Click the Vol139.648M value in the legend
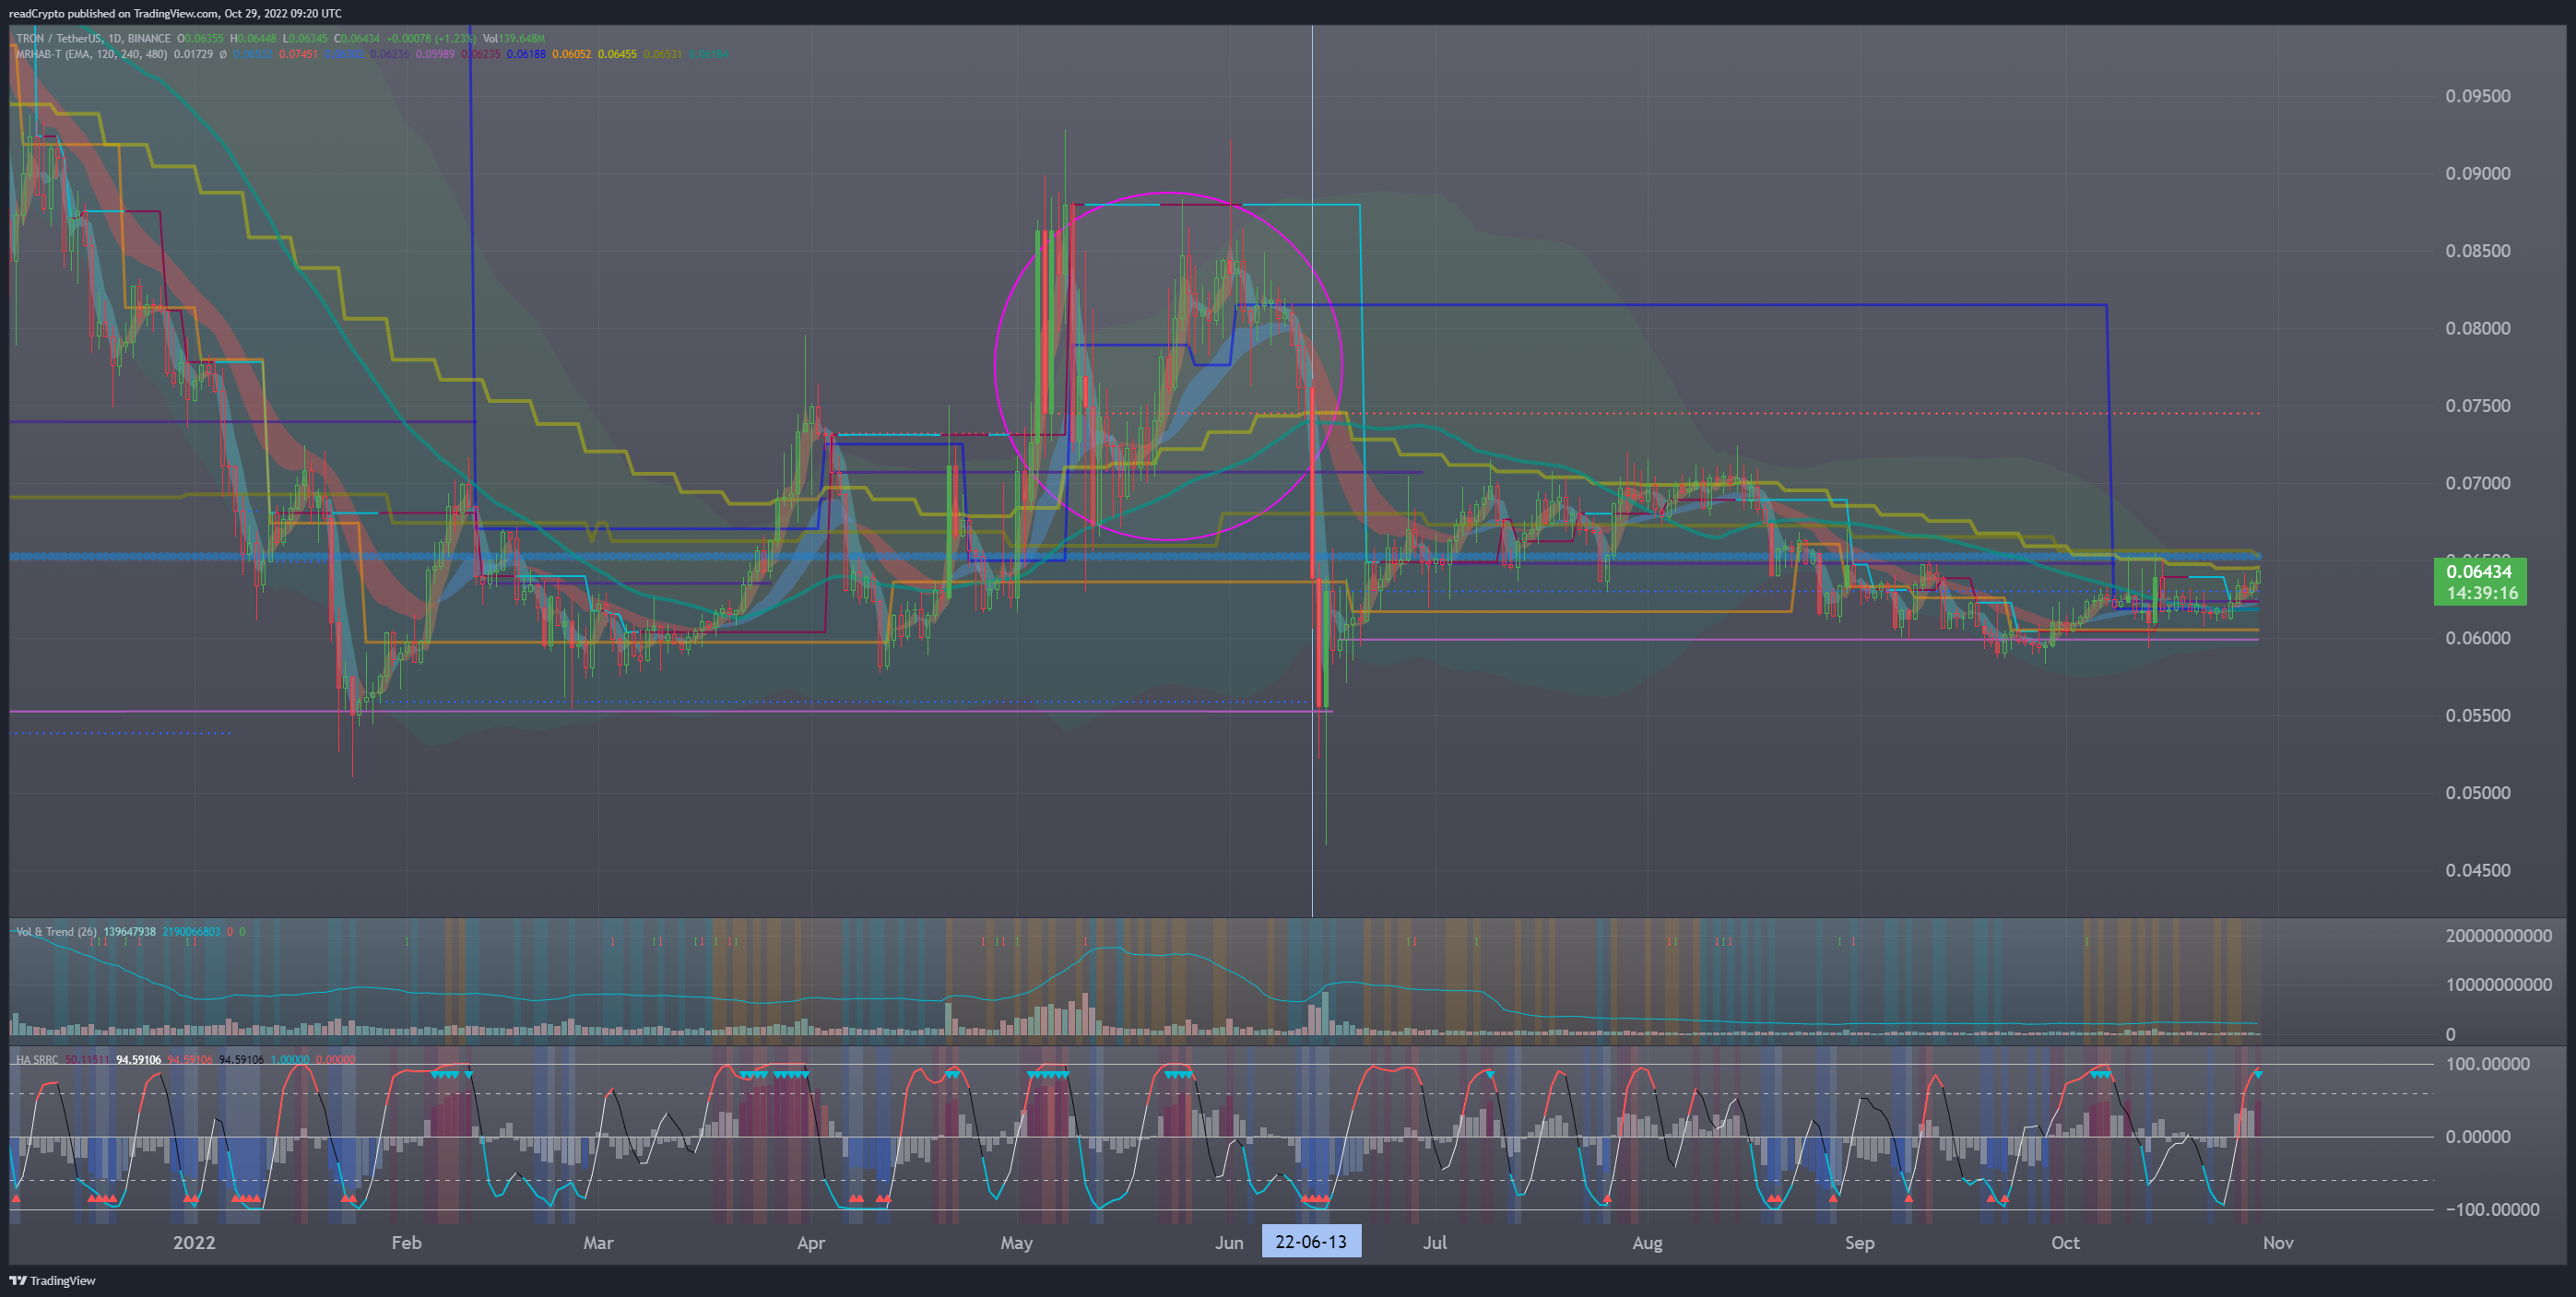The width and height of the screenshot is (2576, 1297). [514, 39]
